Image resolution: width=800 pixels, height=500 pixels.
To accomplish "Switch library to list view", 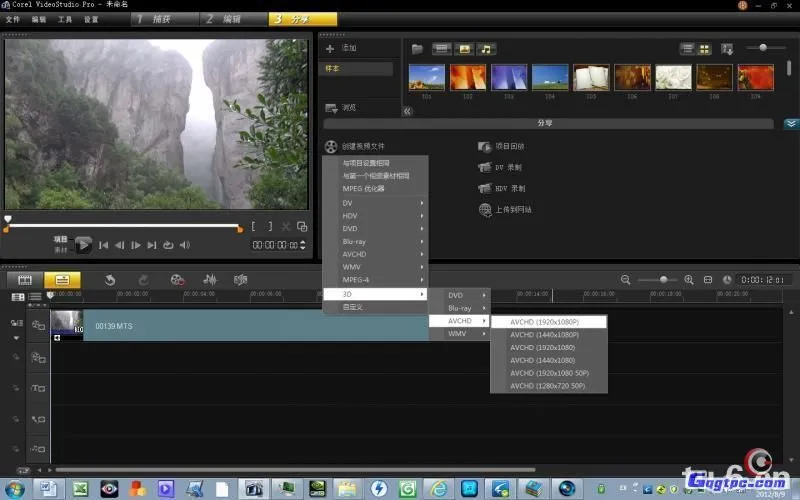I will coord(687,48).
